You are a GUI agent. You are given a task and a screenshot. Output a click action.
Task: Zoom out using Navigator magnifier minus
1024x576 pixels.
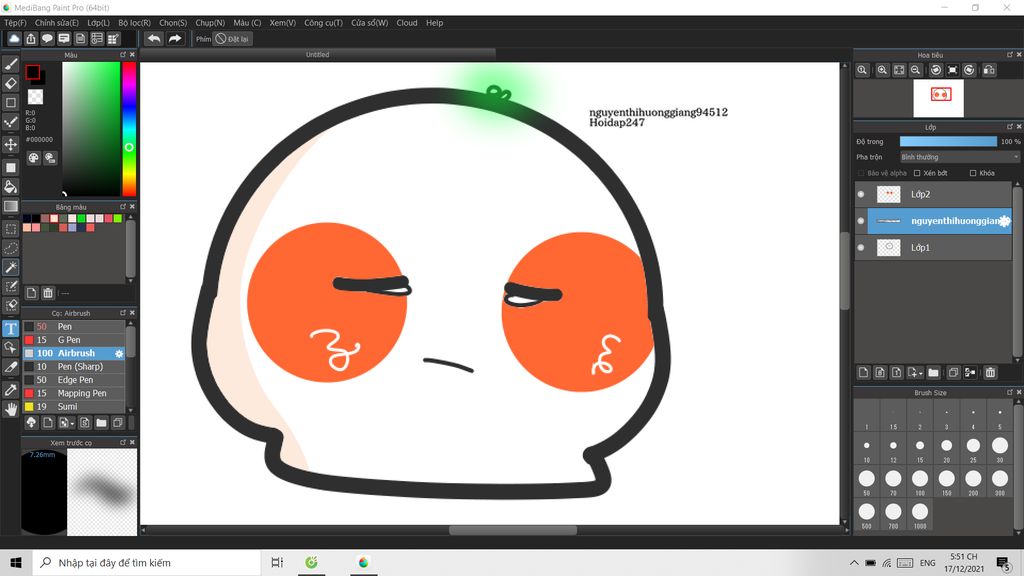(916, 70)
